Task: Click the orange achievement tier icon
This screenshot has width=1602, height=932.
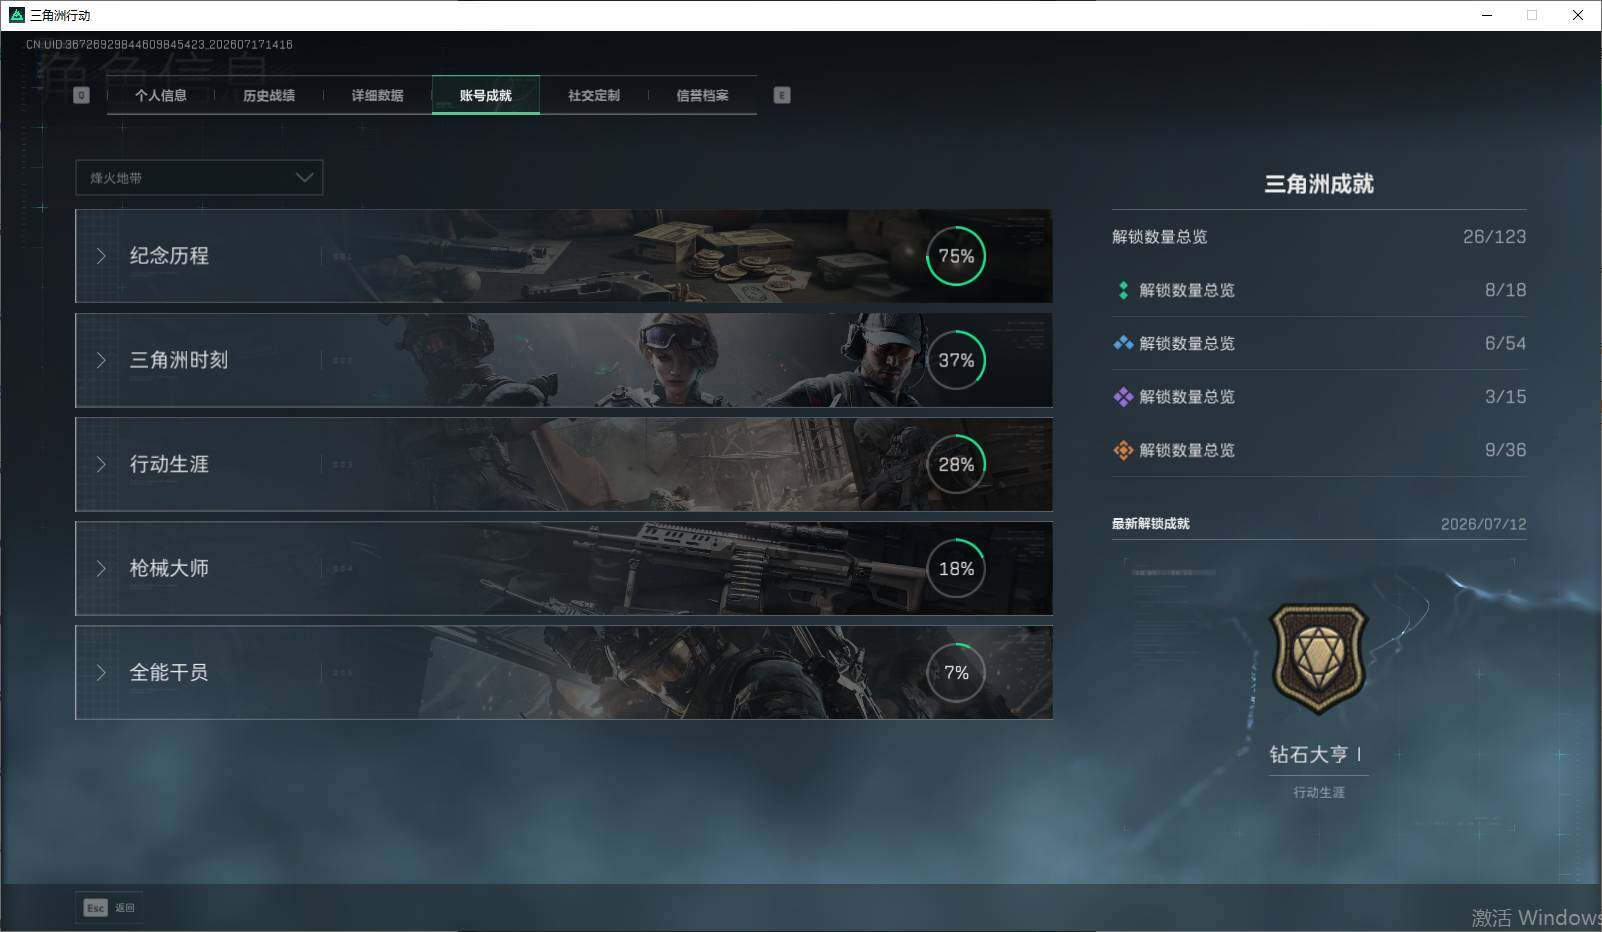Action: coord(1123,450)
